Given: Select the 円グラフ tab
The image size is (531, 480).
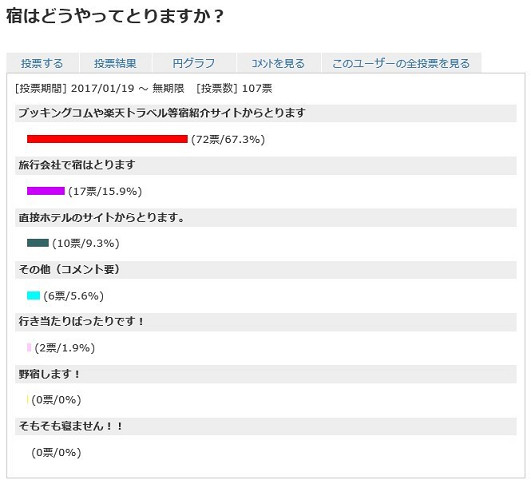Looking at the screenshot, I should pos(194,63).
